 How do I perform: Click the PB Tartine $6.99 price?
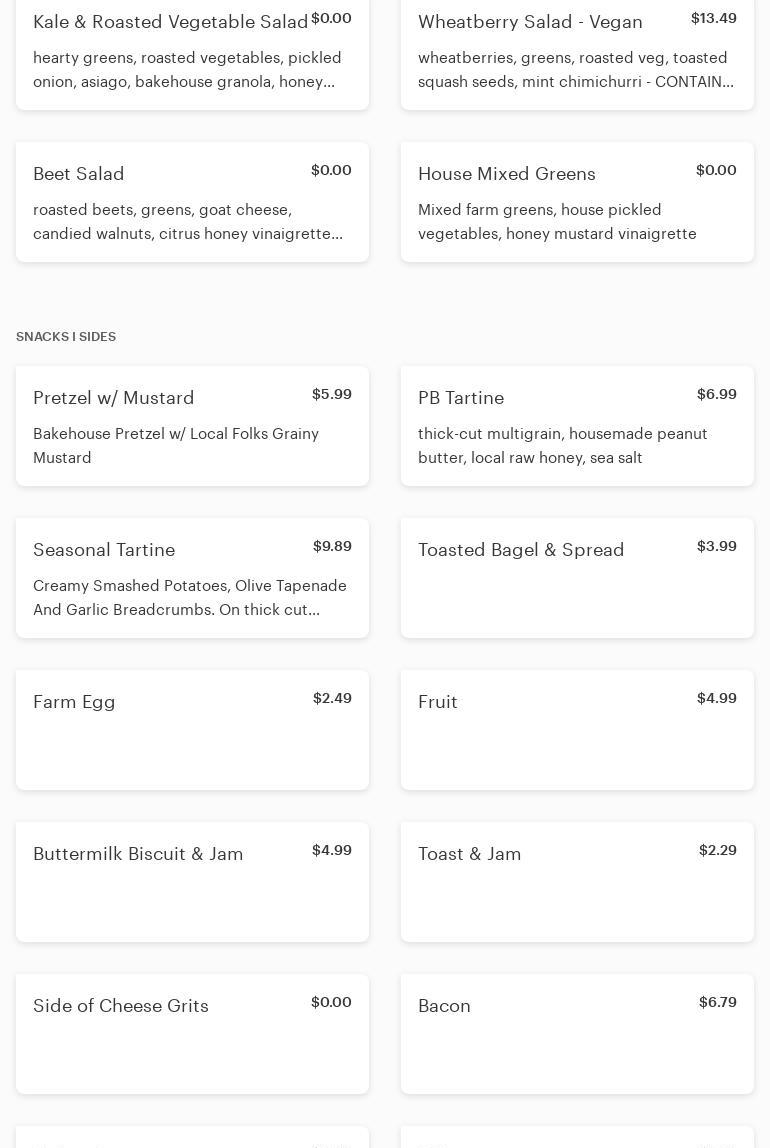(x=717, y=394)
